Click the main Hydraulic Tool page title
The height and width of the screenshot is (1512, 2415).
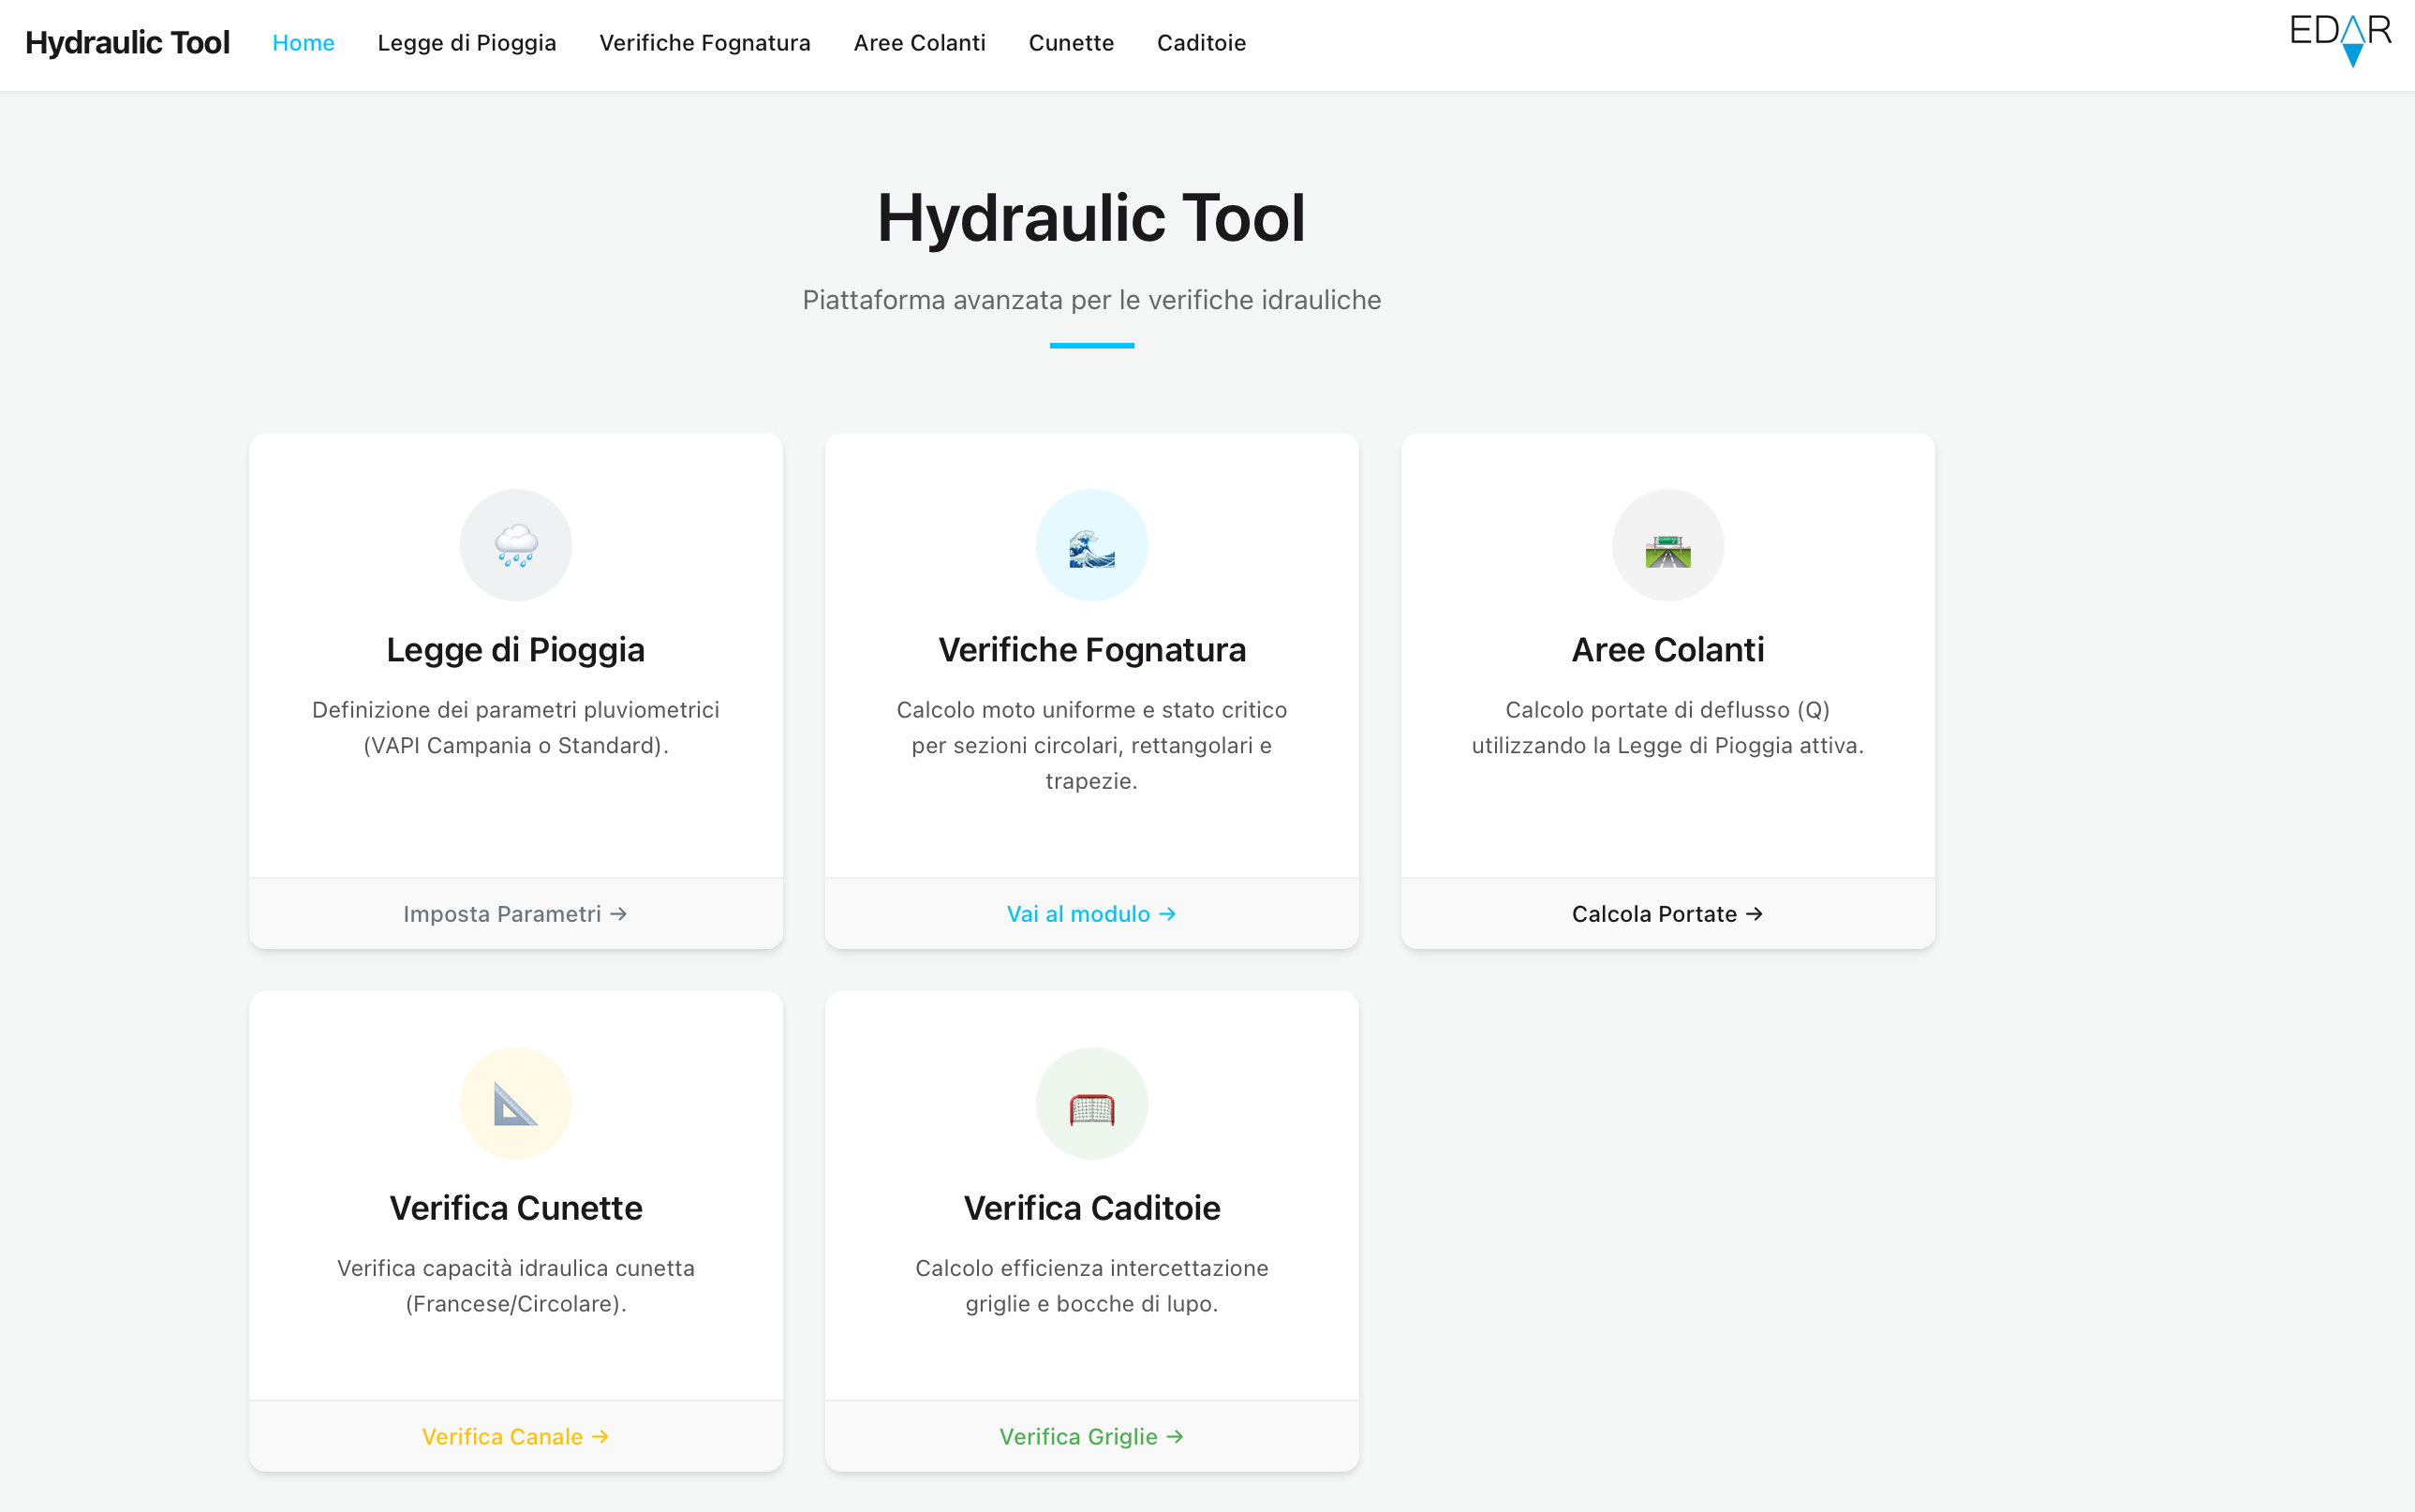1091,218
